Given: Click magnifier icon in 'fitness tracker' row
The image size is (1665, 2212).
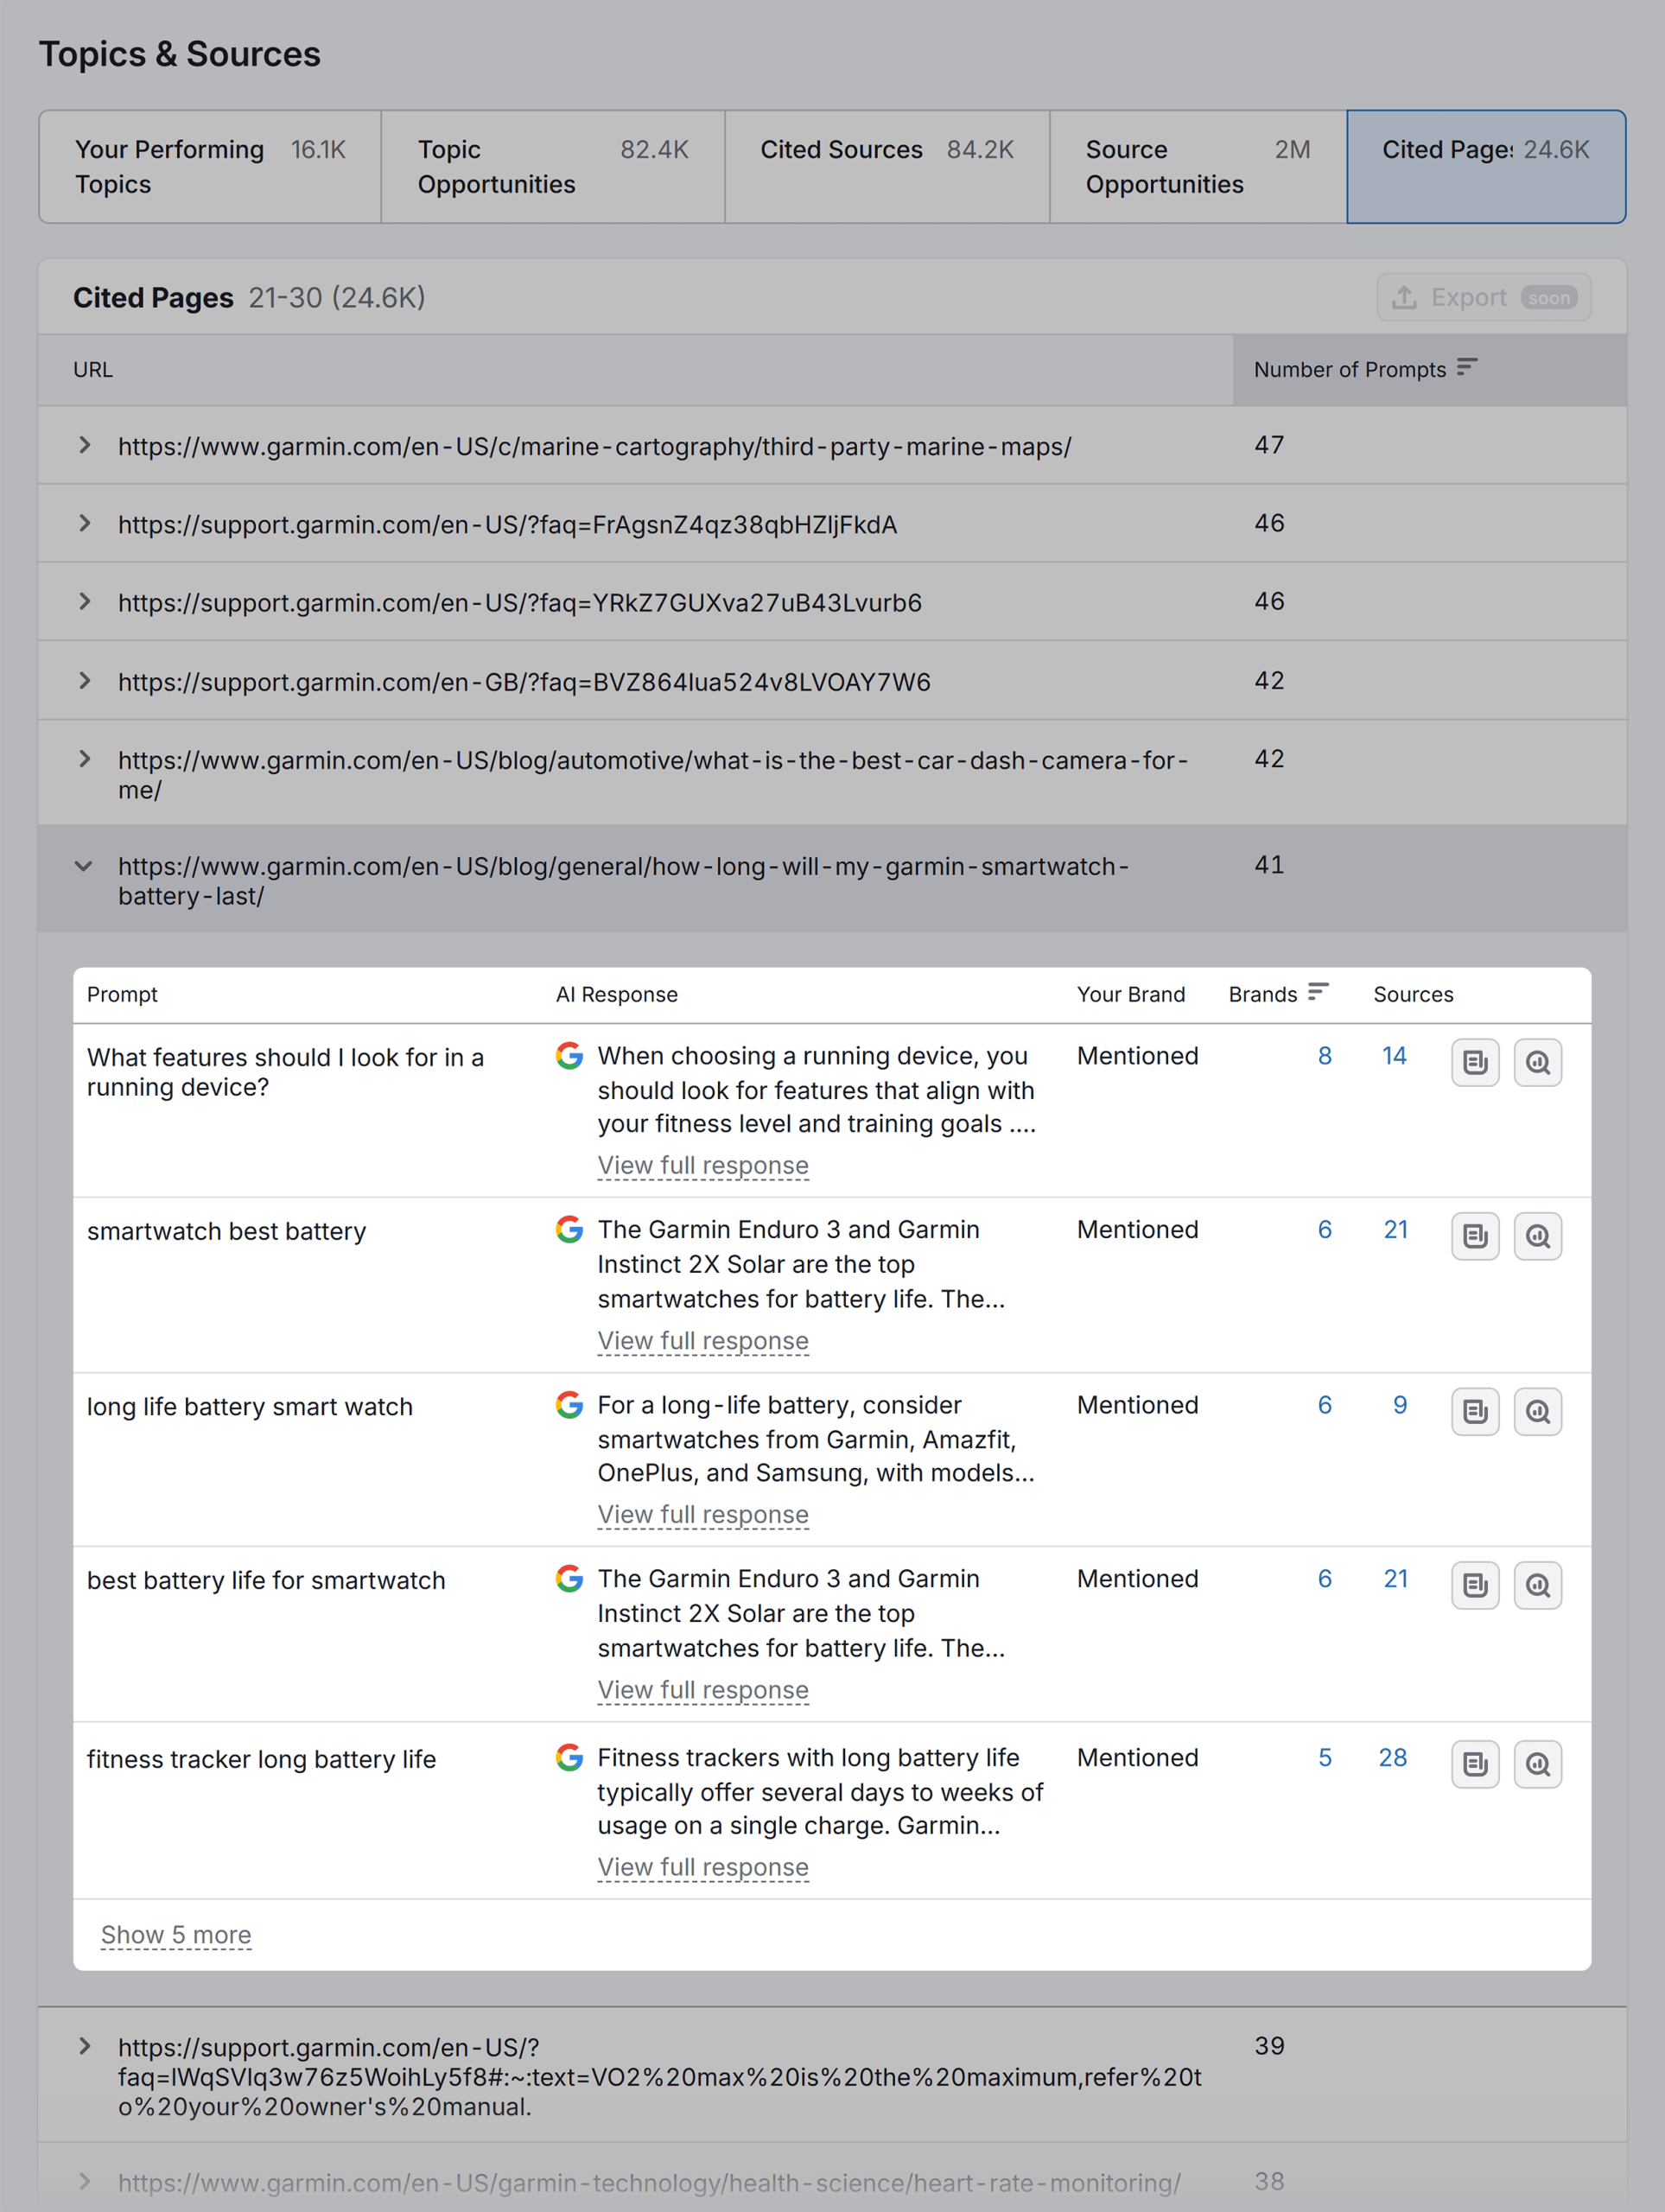Looking at the screenshot, I should click(1537, 1764).
